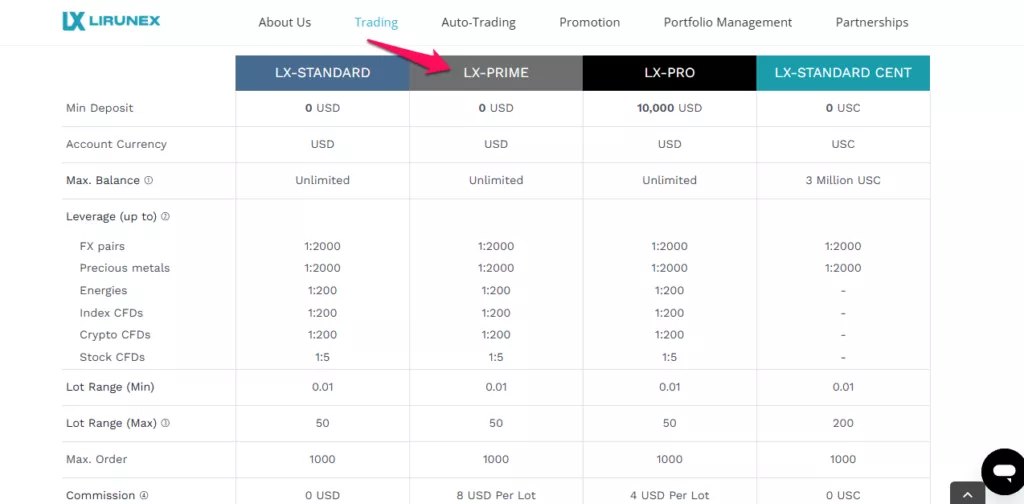This screenshot has height=504, width=1024.
Task: Click the Min Deposit row label
Action: click(99, 108)
